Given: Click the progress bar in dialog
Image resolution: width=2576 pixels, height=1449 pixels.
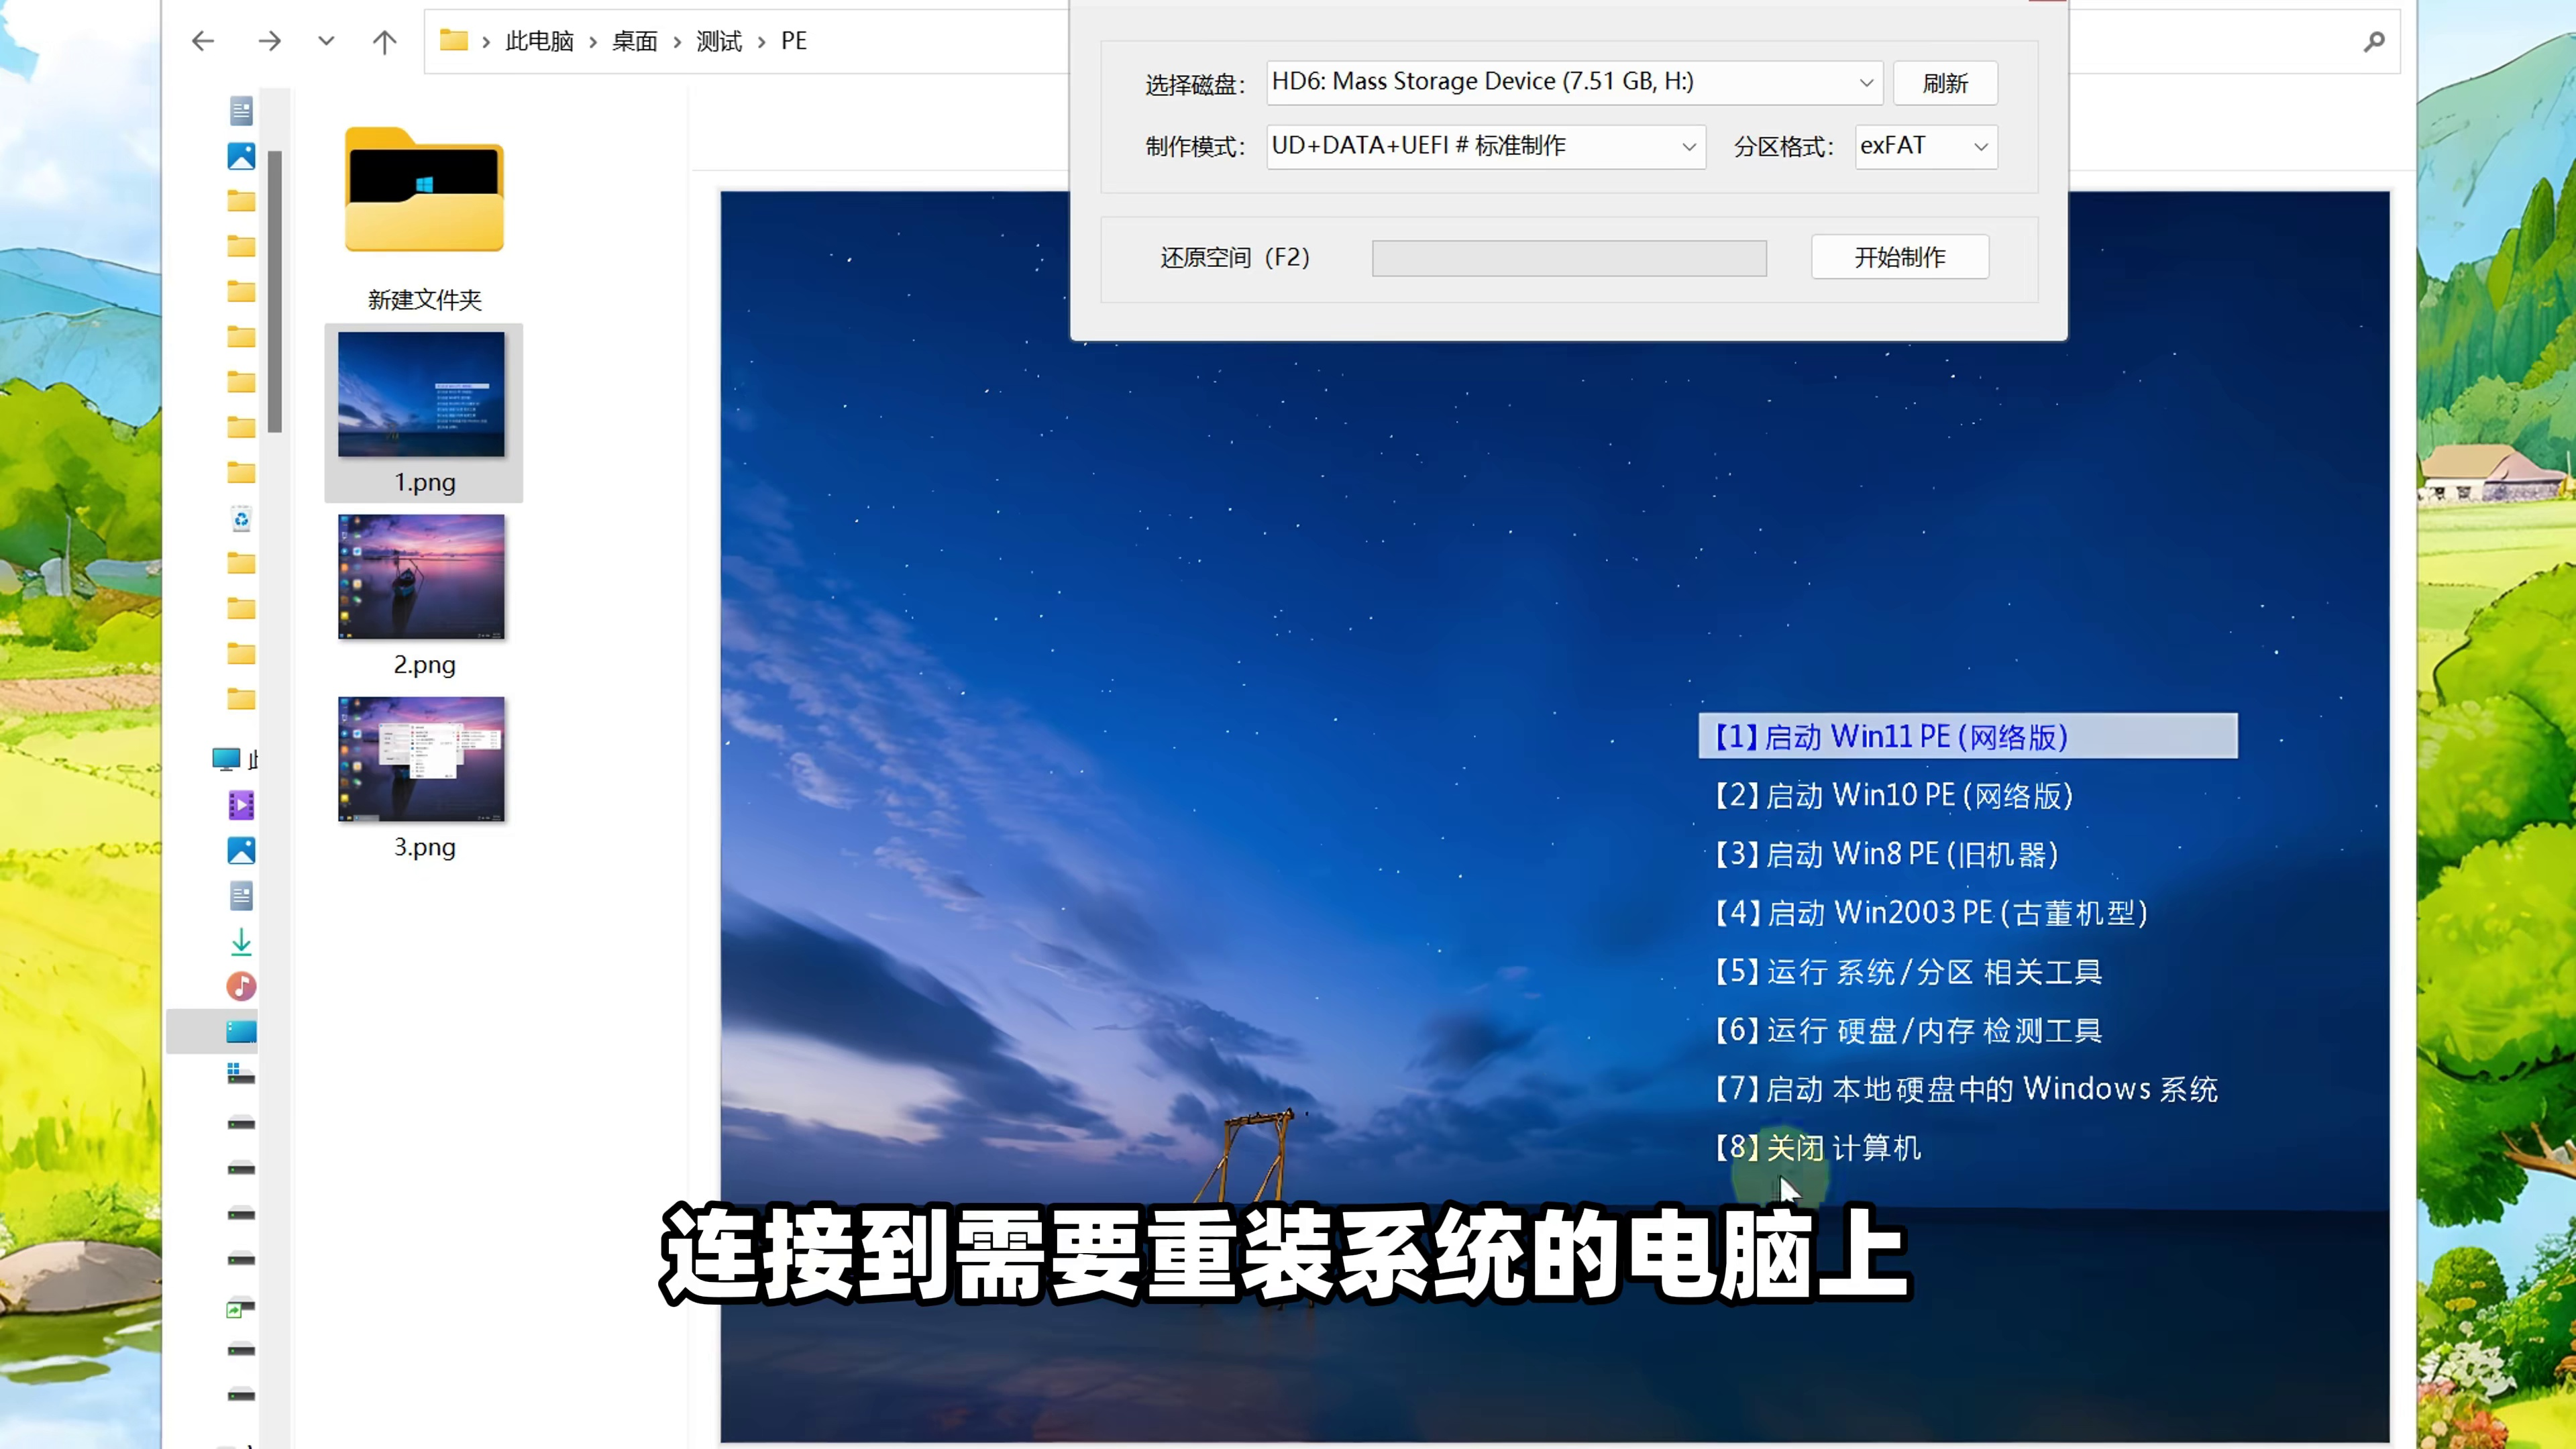Looking at the screenshot, I should pyautogui.click(x=1568, y=258).
